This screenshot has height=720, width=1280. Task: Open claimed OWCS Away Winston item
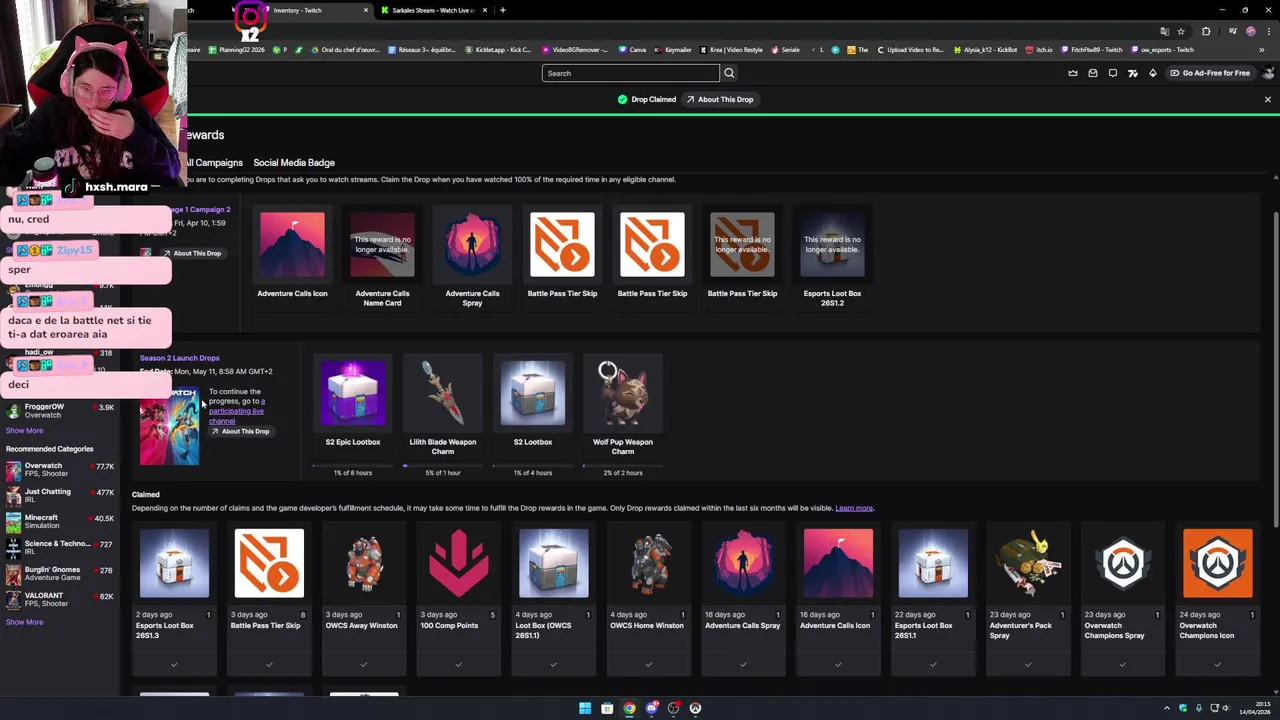[364, 563]
